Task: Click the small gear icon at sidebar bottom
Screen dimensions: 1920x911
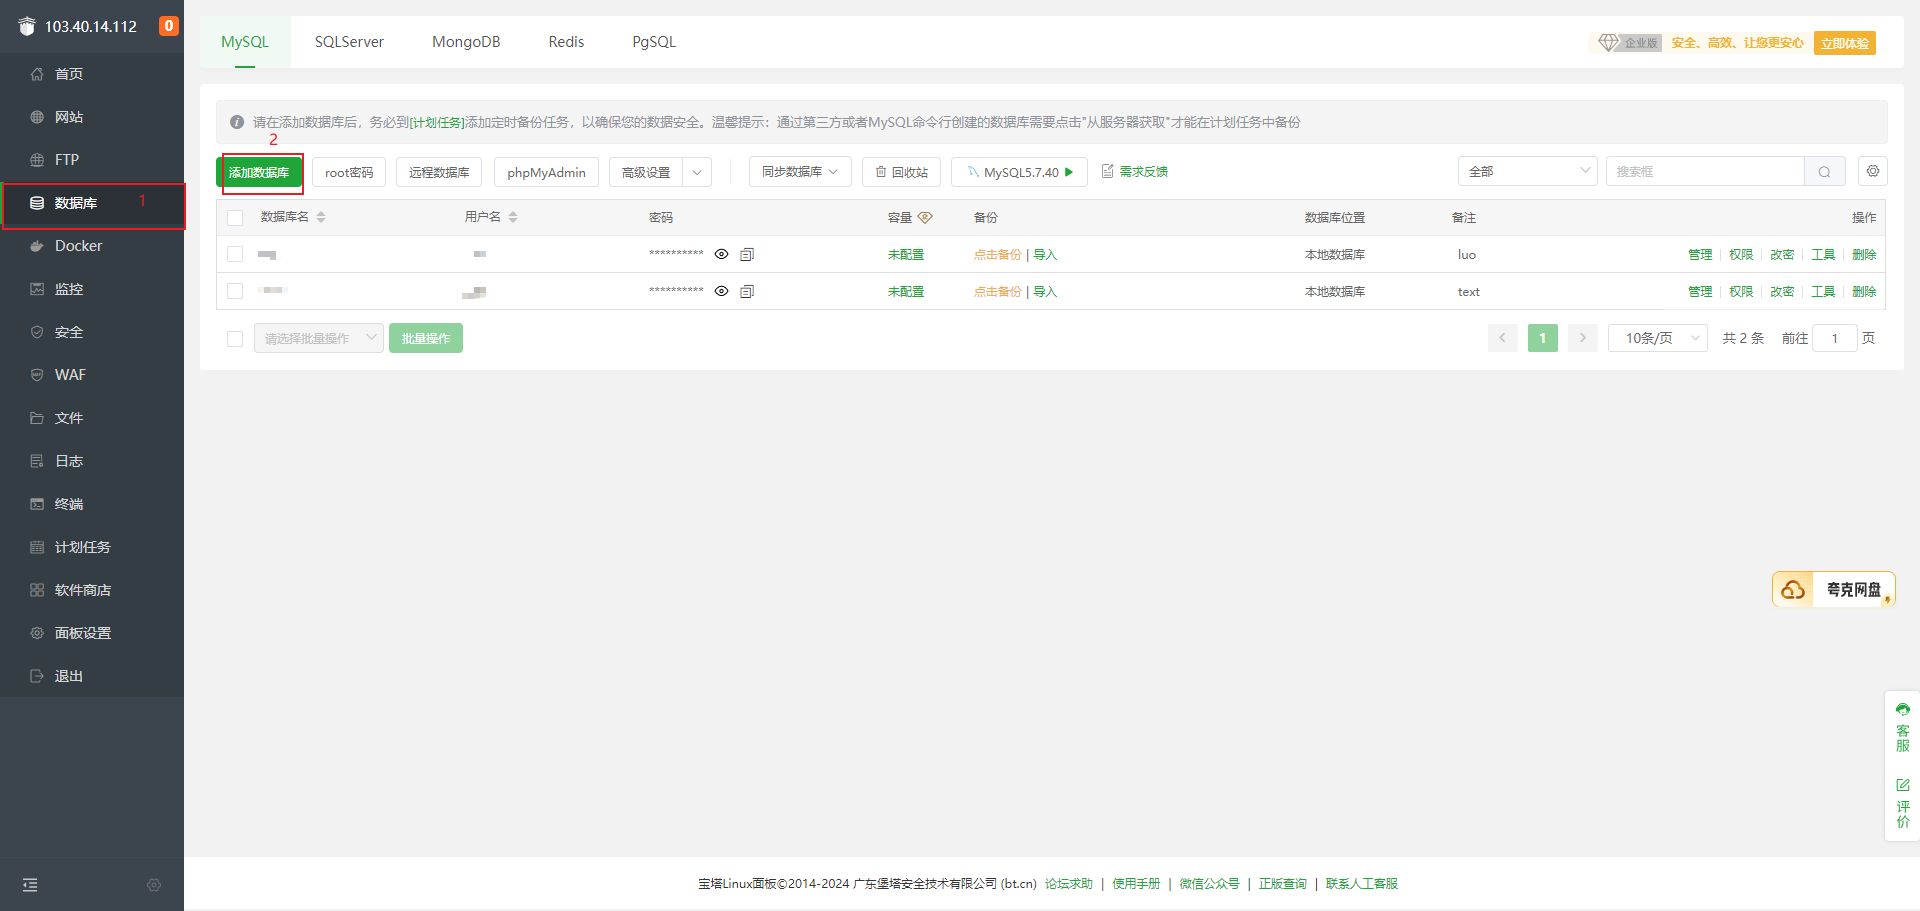Action: tap(154, 885)
